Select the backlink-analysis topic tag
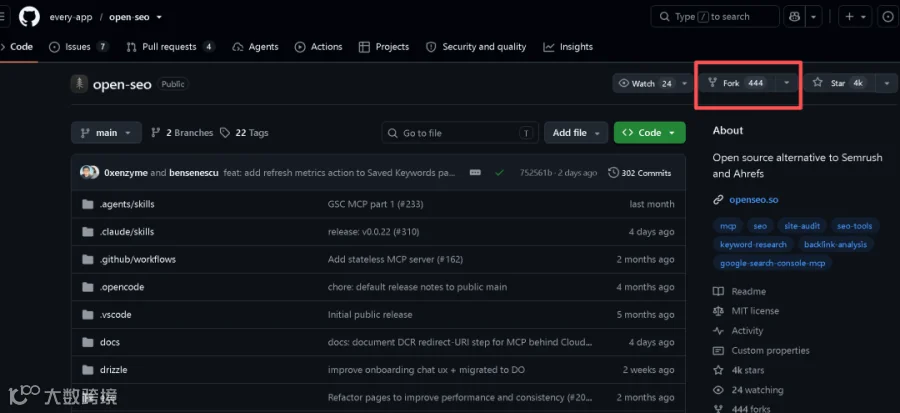The image size is (900, 413). pyautogui.click(x=835, y=244)
